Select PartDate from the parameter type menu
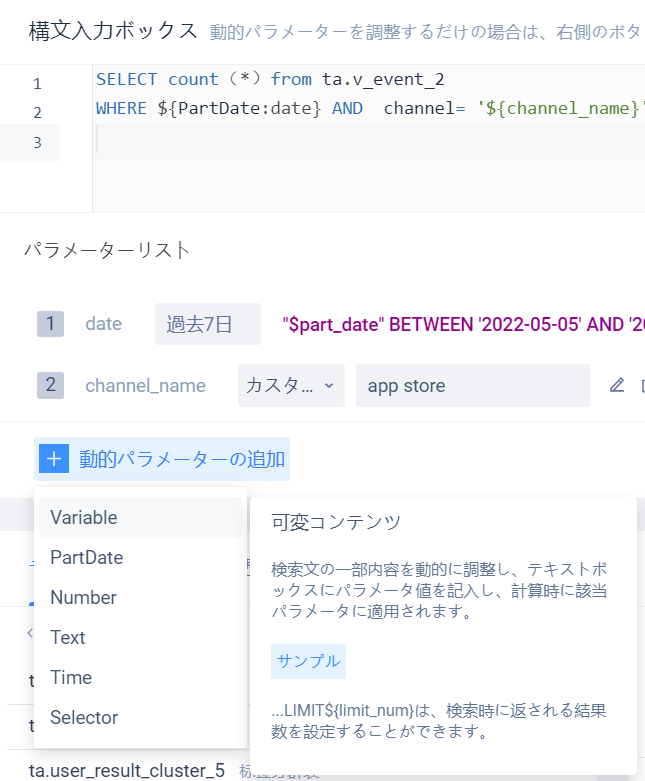Image resolution: width=645 pixels, height=781 pixels. pos(140,557)
